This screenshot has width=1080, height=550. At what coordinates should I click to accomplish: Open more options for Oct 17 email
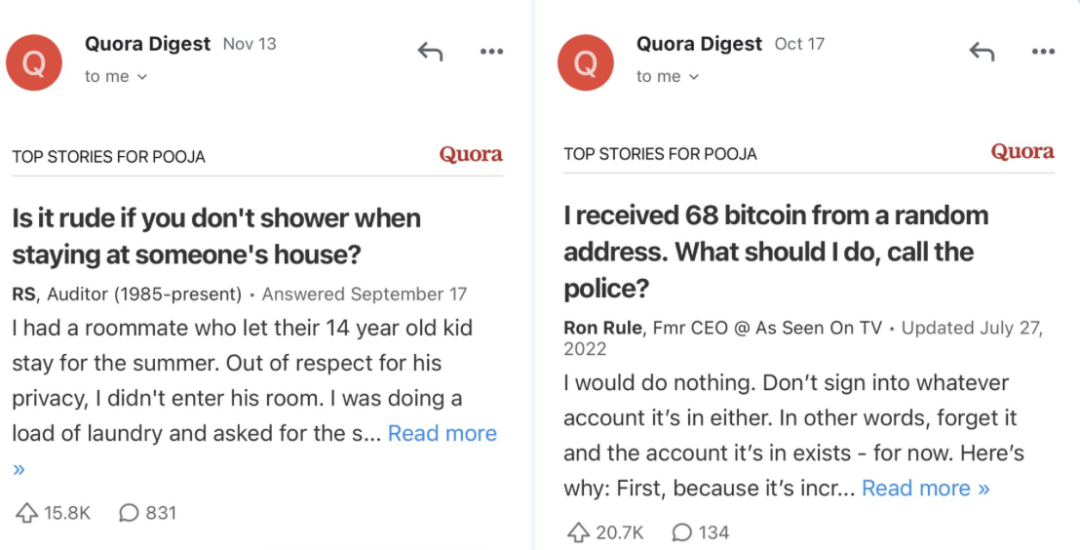pyautogui.click(x=1043, y=52)
